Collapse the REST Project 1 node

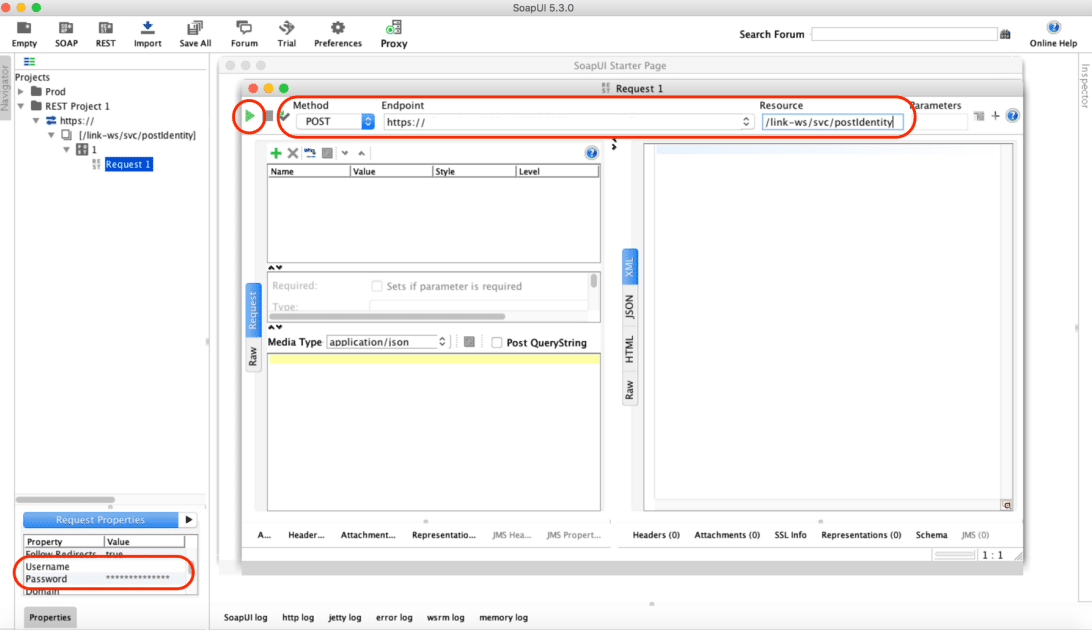(21, 106)
